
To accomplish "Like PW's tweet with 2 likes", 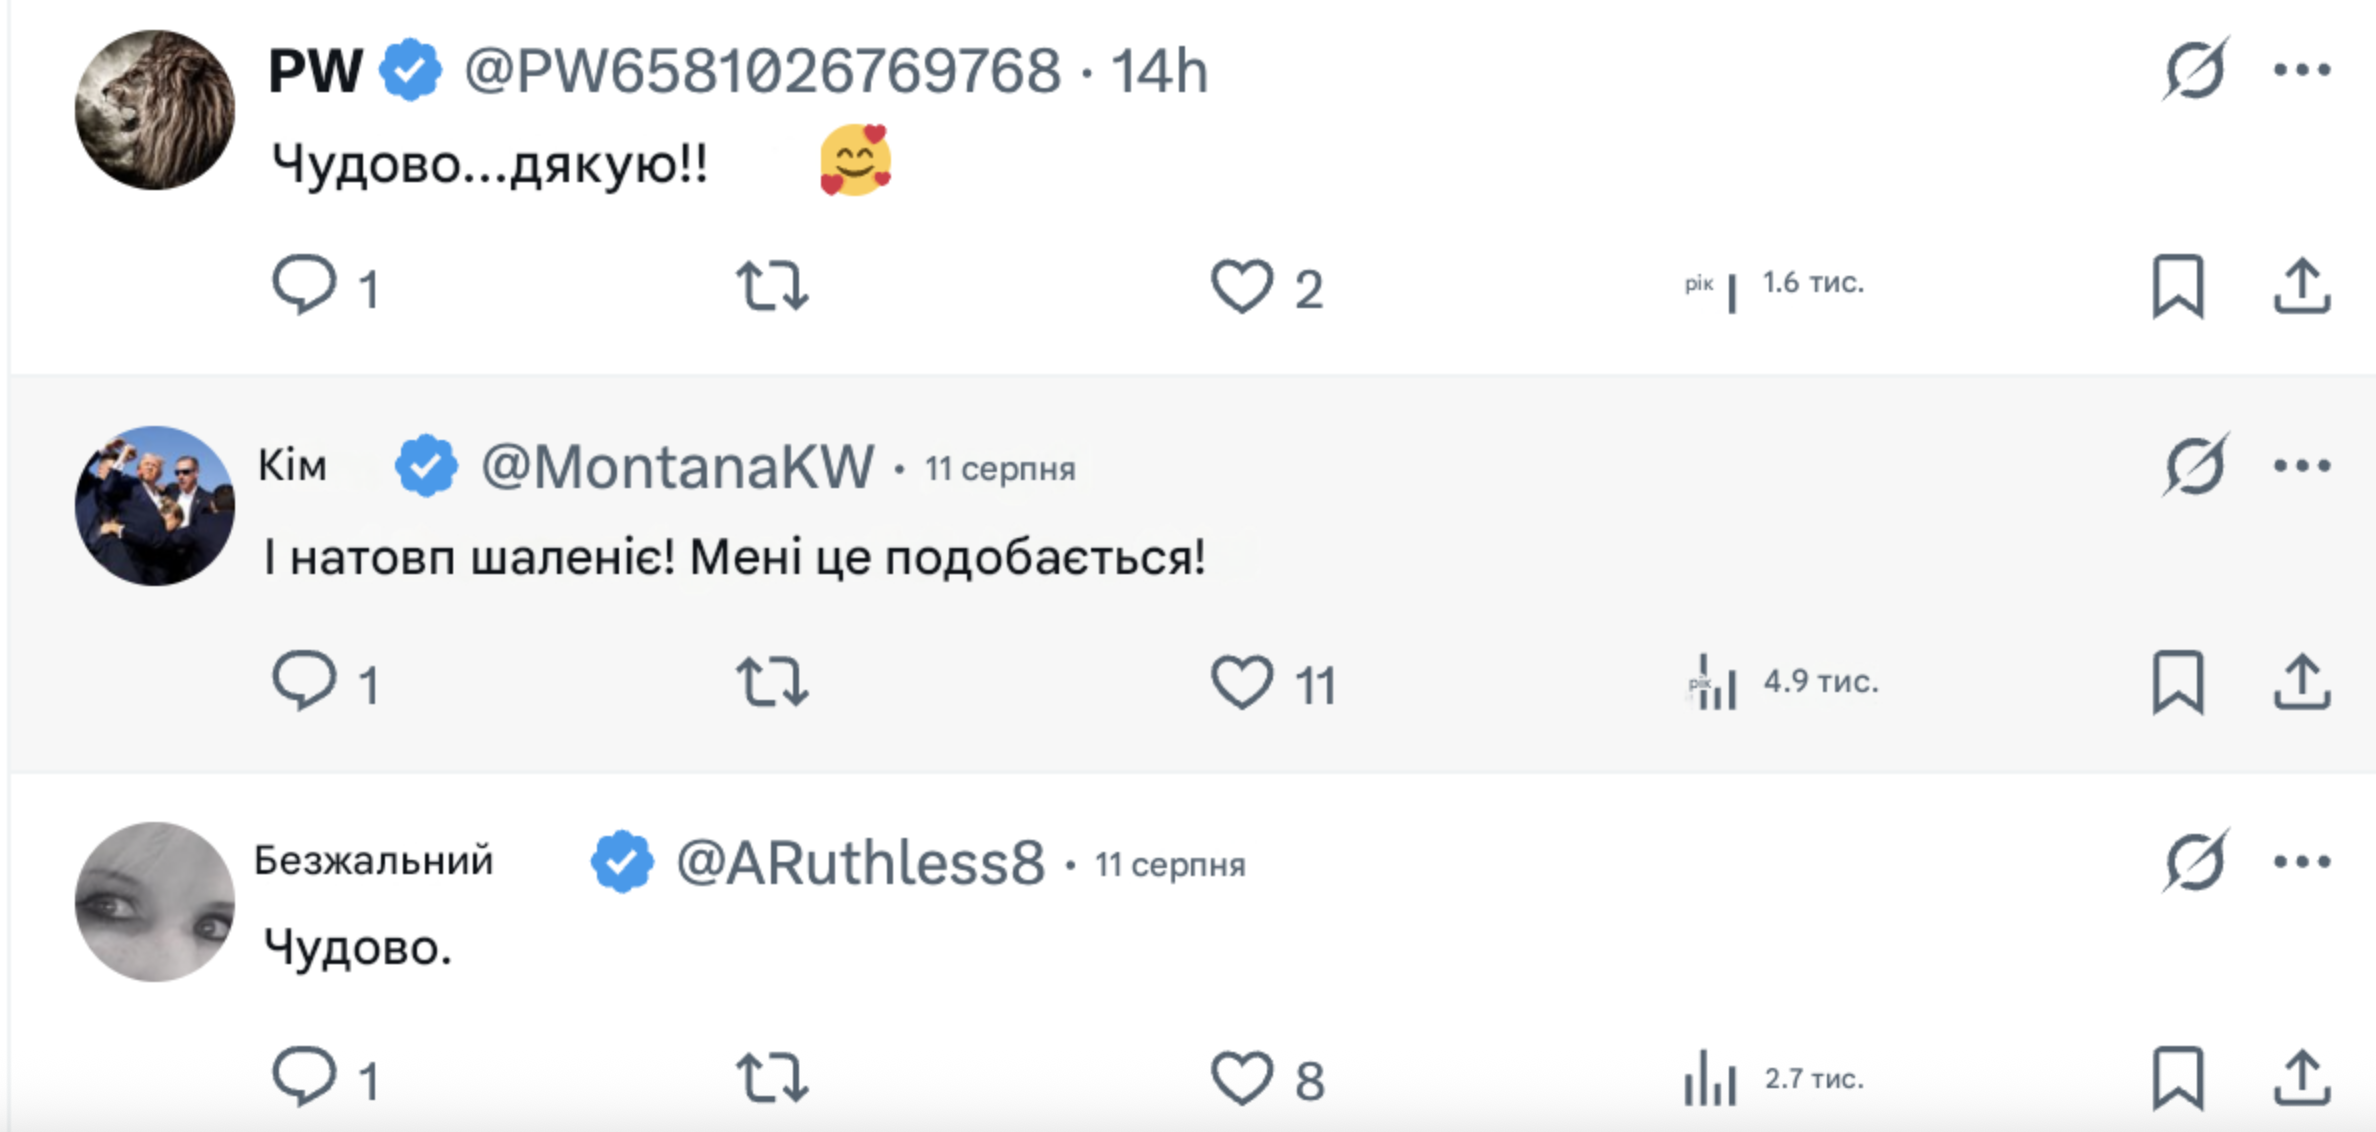I will (x=1242, y=286).
